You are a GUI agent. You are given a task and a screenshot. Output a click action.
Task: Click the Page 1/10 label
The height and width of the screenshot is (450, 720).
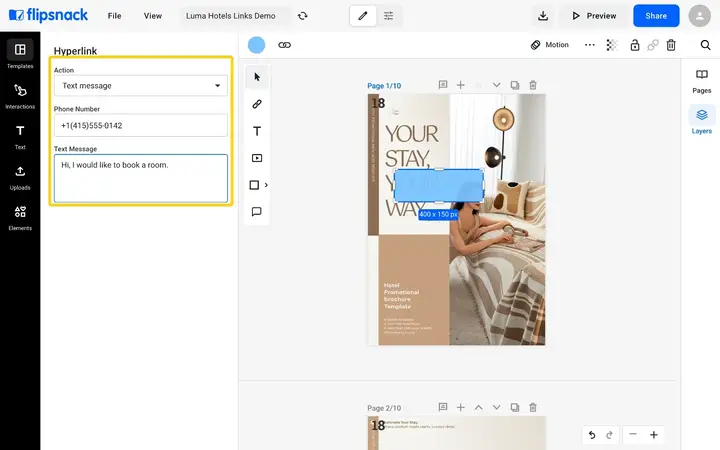coord(384,86)
